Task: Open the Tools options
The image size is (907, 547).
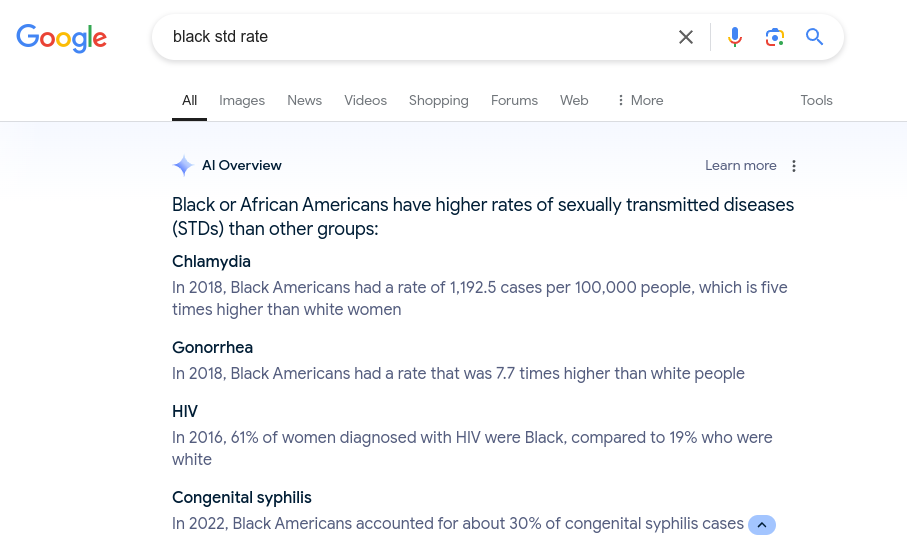Action: tap(816, 100)
